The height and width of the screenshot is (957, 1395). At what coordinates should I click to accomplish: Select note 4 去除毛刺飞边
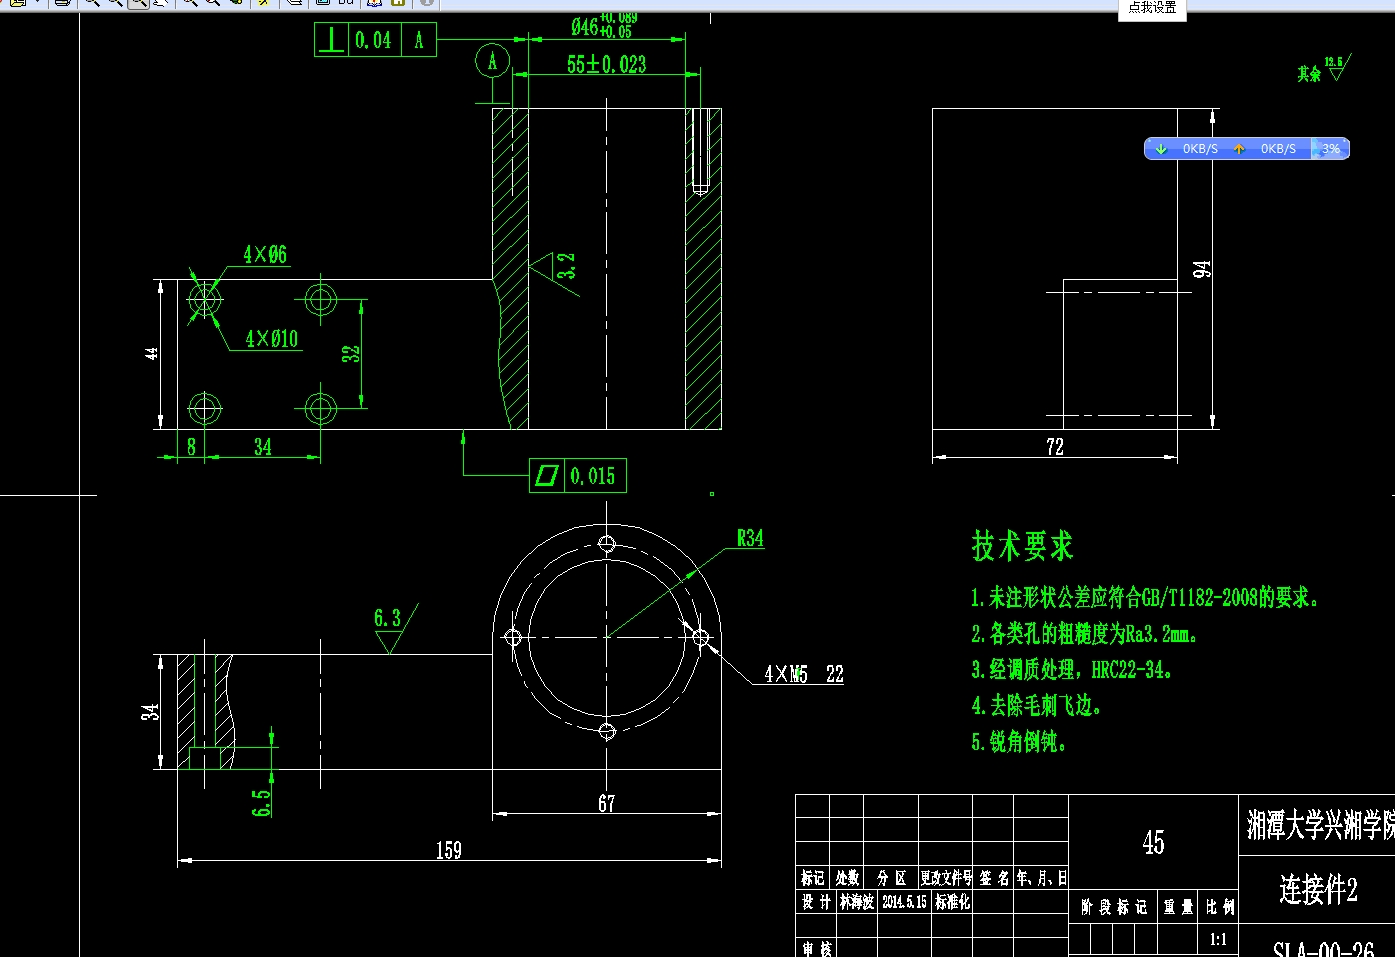coord(1036,706)
